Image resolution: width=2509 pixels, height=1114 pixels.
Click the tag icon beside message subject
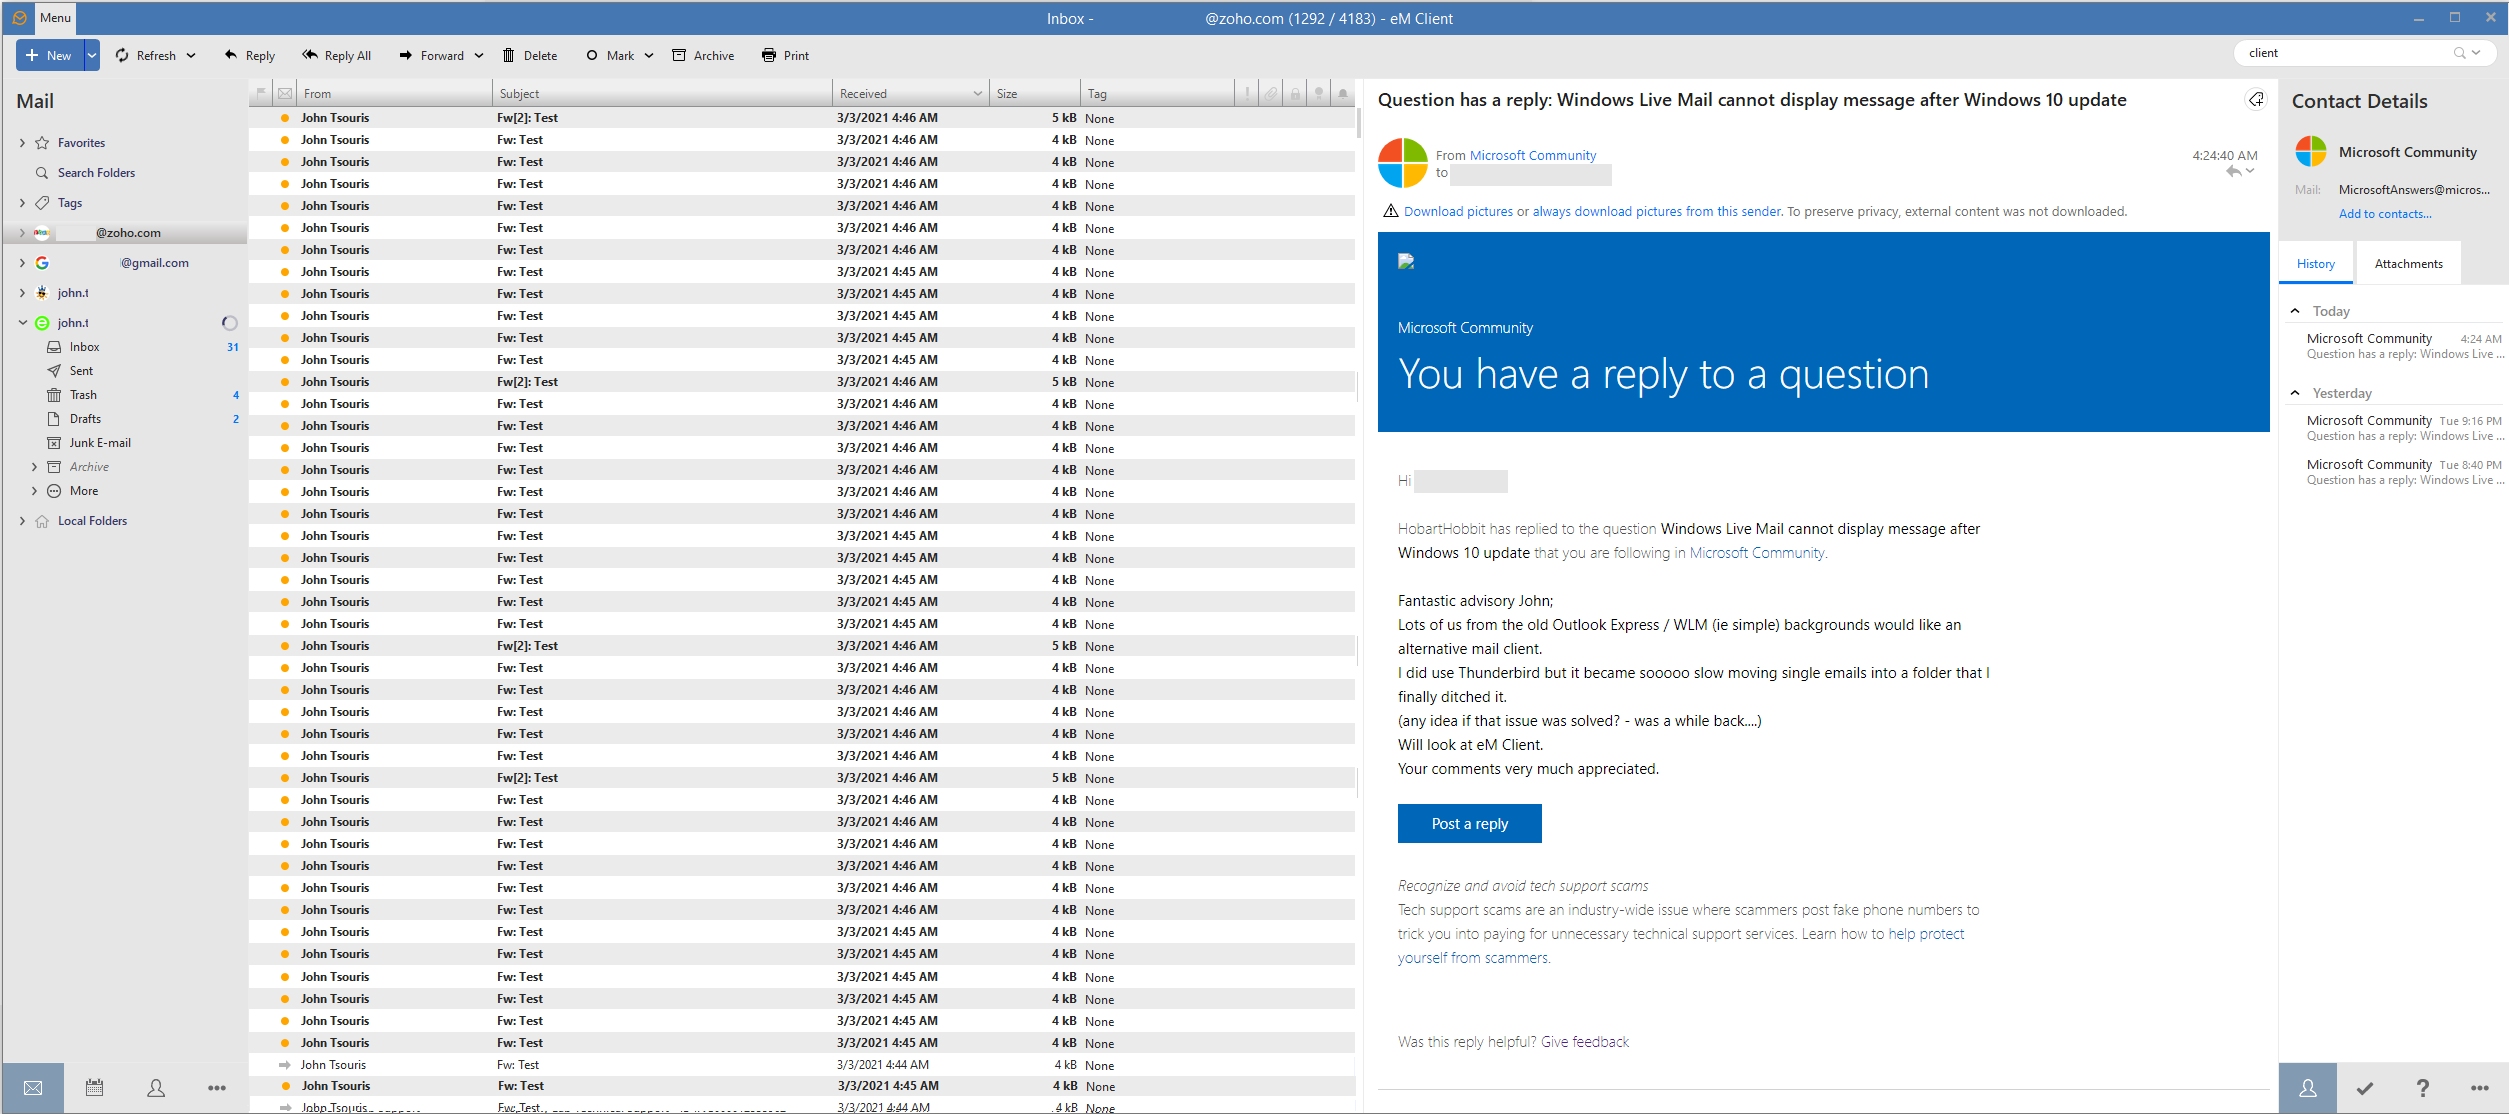point(2256,99)
